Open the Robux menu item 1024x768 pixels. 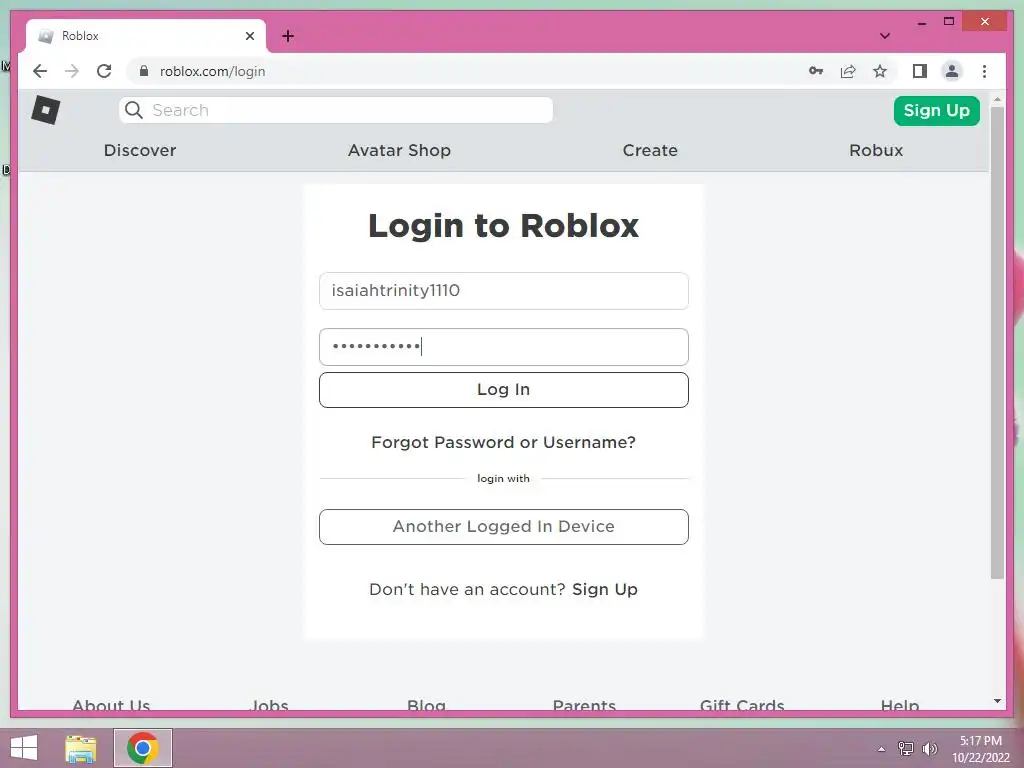[876, 150]
